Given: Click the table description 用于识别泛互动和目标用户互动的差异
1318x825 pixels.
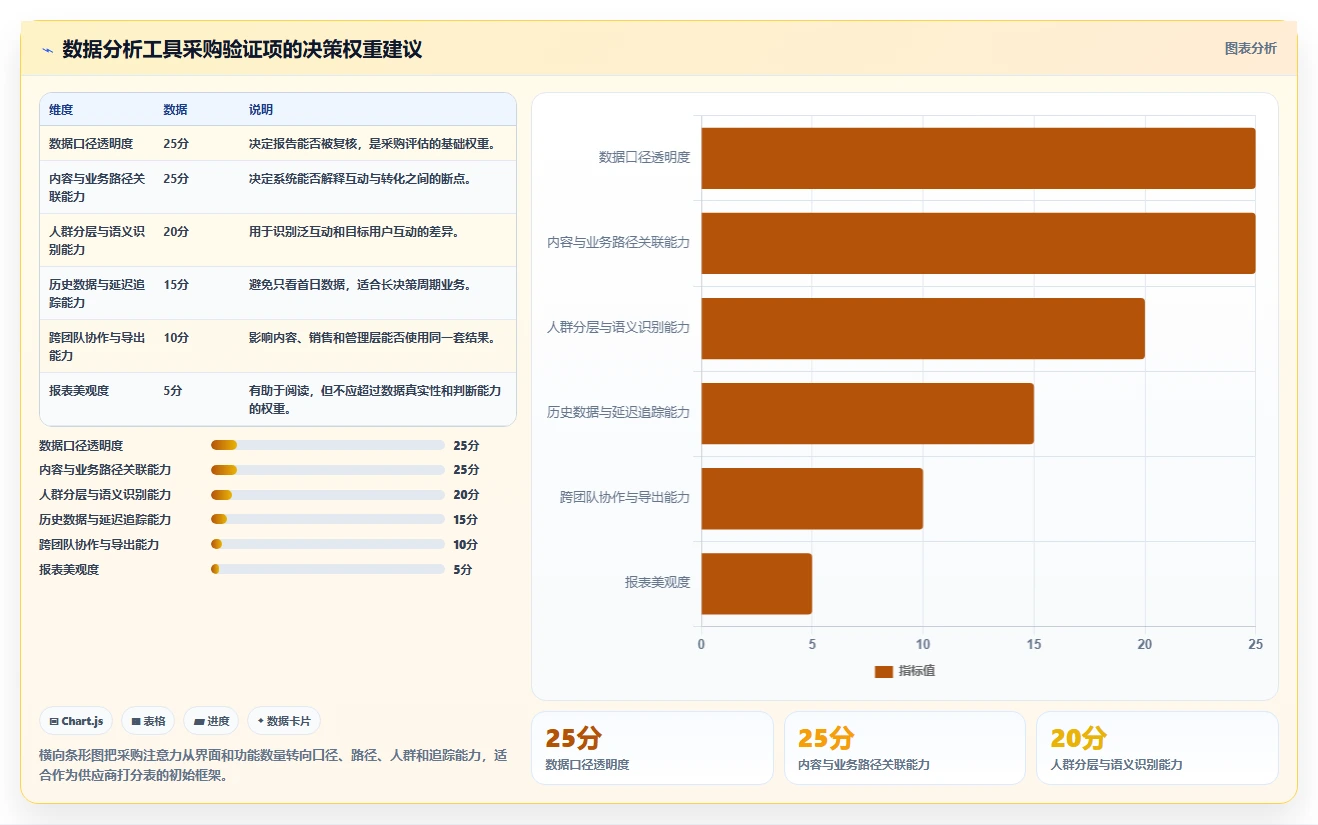Looking at the screenshot, I should point(354,232).
